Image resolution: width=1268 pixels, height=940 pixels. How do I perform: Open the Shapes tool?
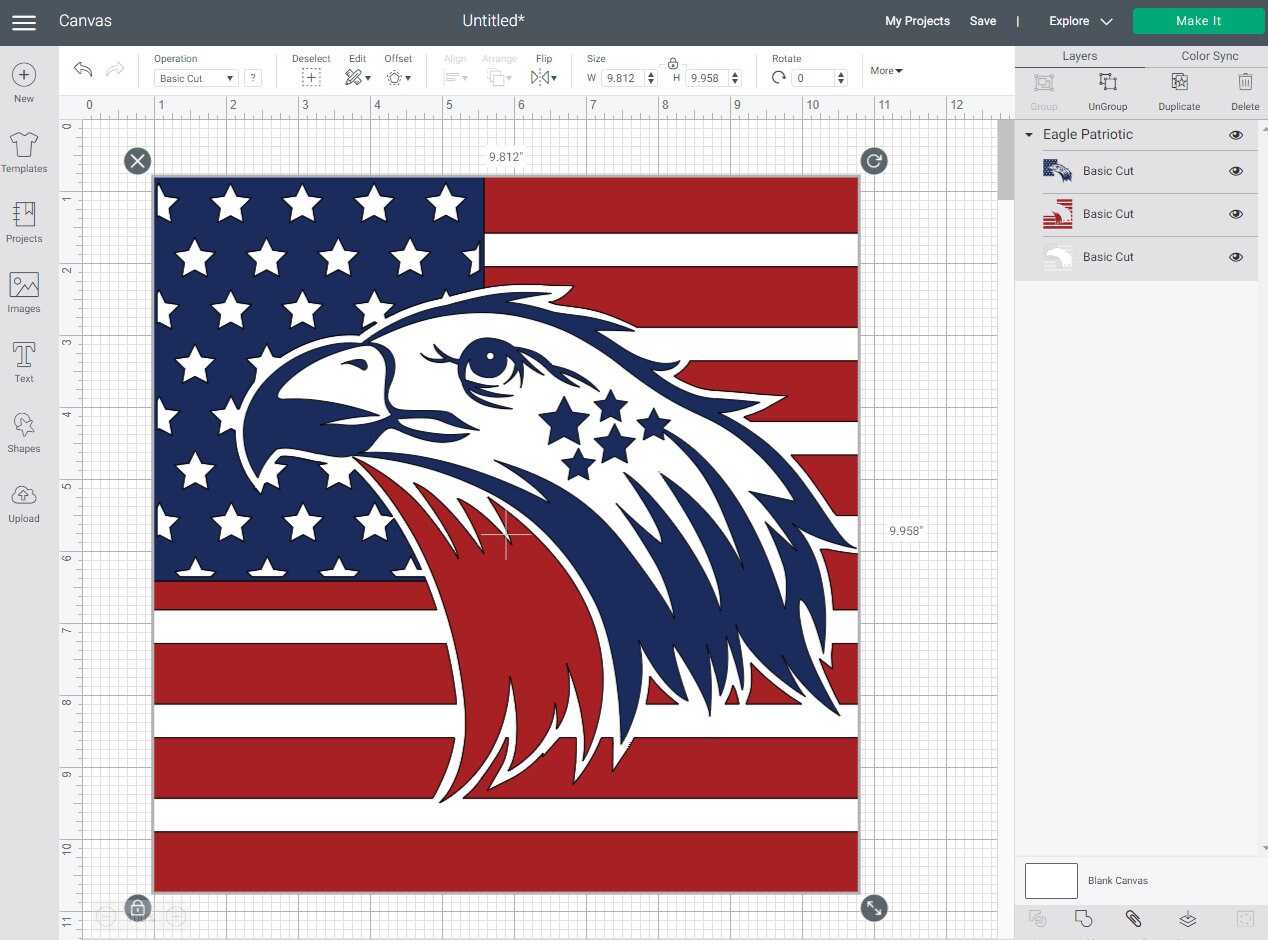(x=23, y=431)
